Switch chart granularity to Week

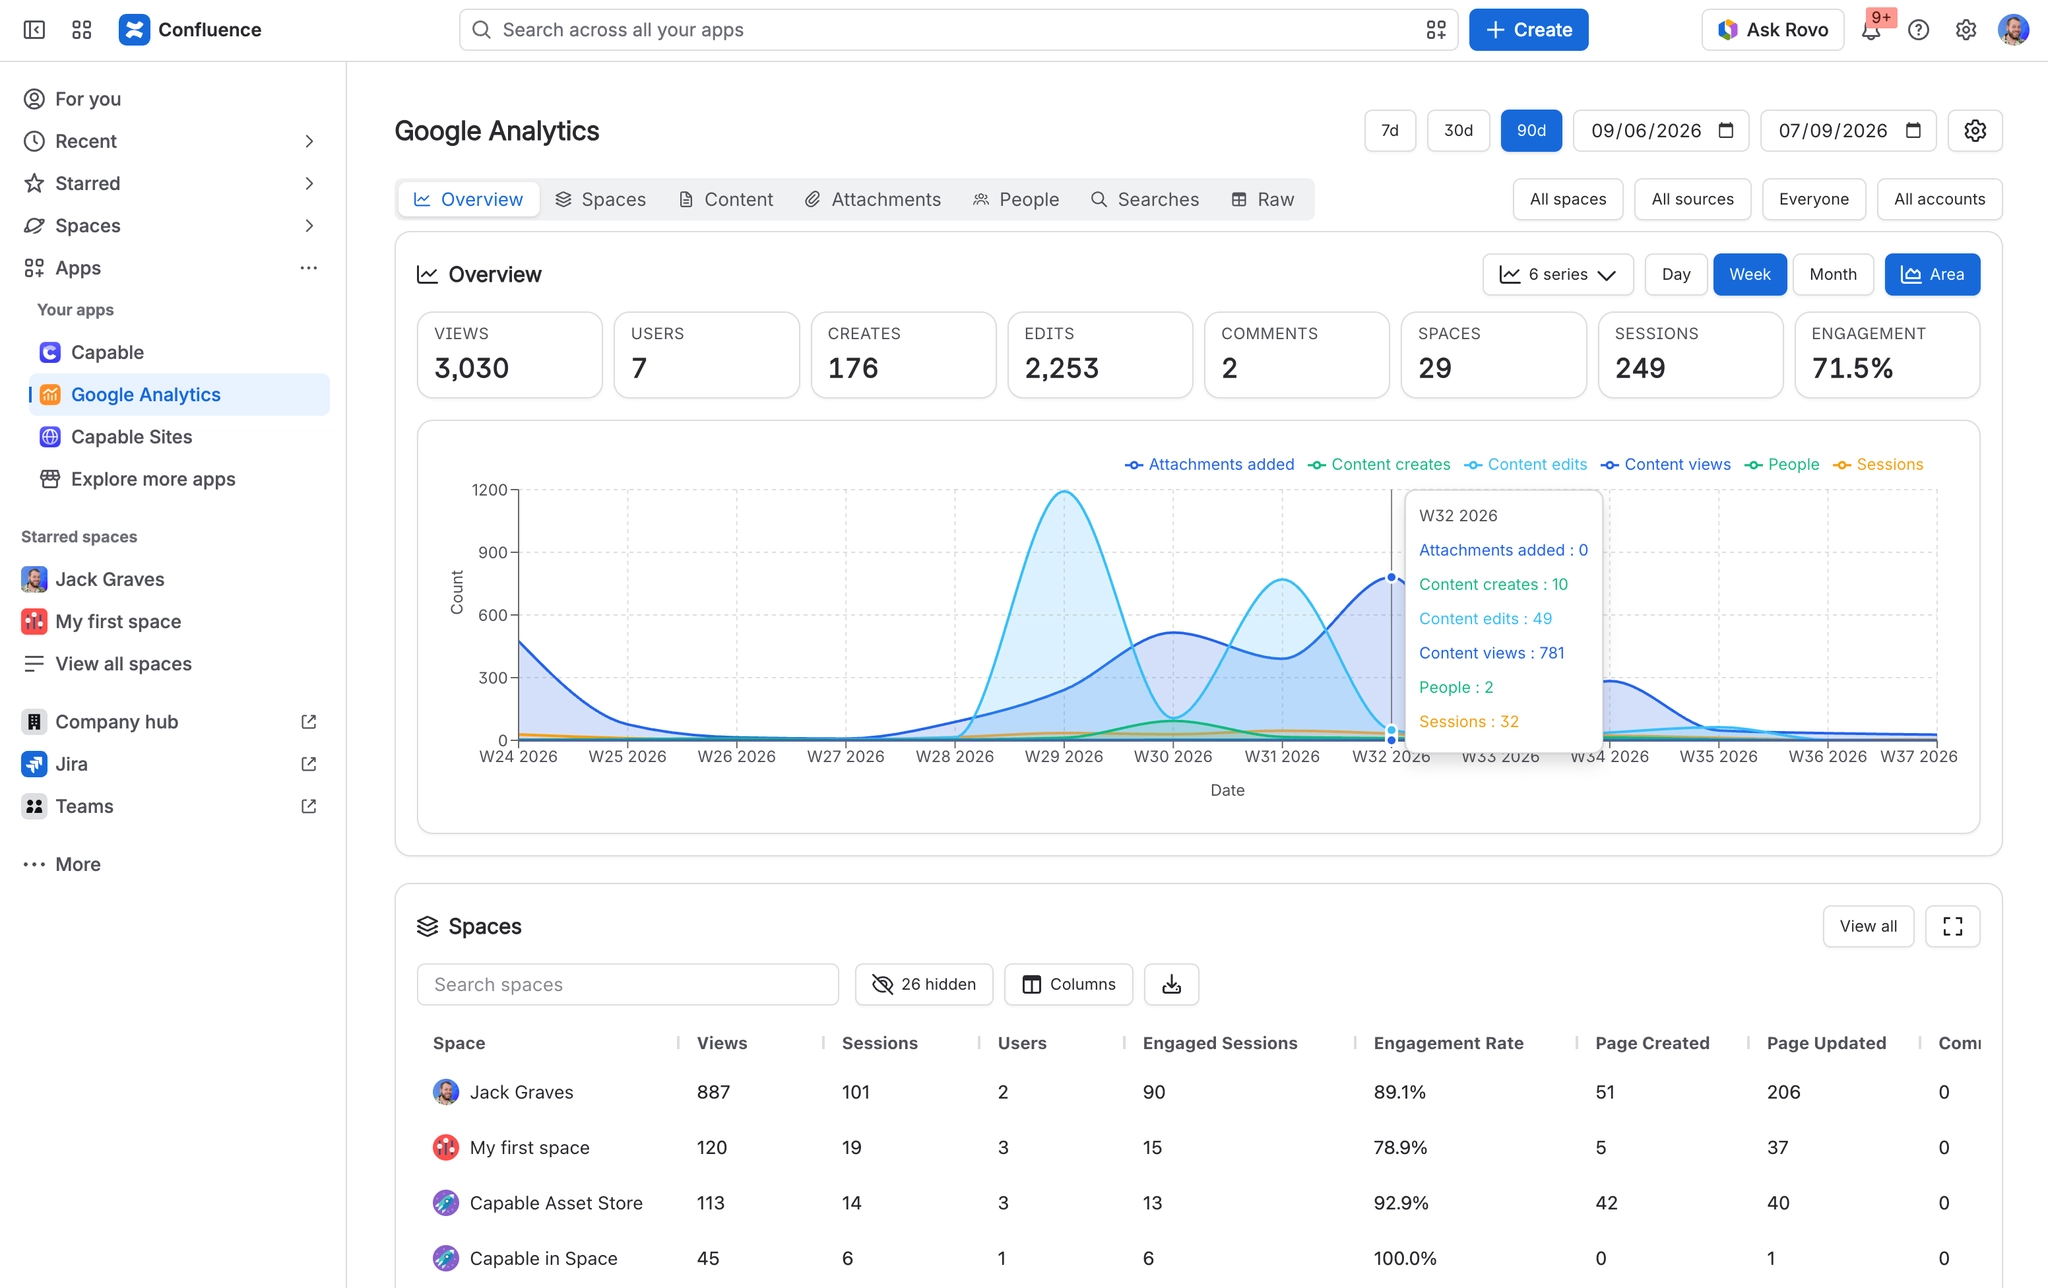click(x=1750, y=275)
